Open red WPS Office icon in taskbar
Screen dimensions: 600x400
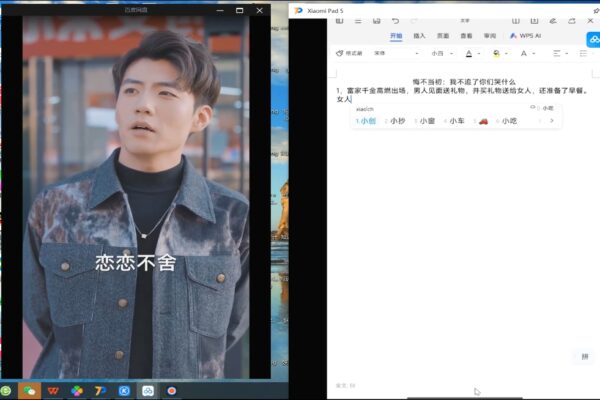pyautogui.click(x=53, y=391)
